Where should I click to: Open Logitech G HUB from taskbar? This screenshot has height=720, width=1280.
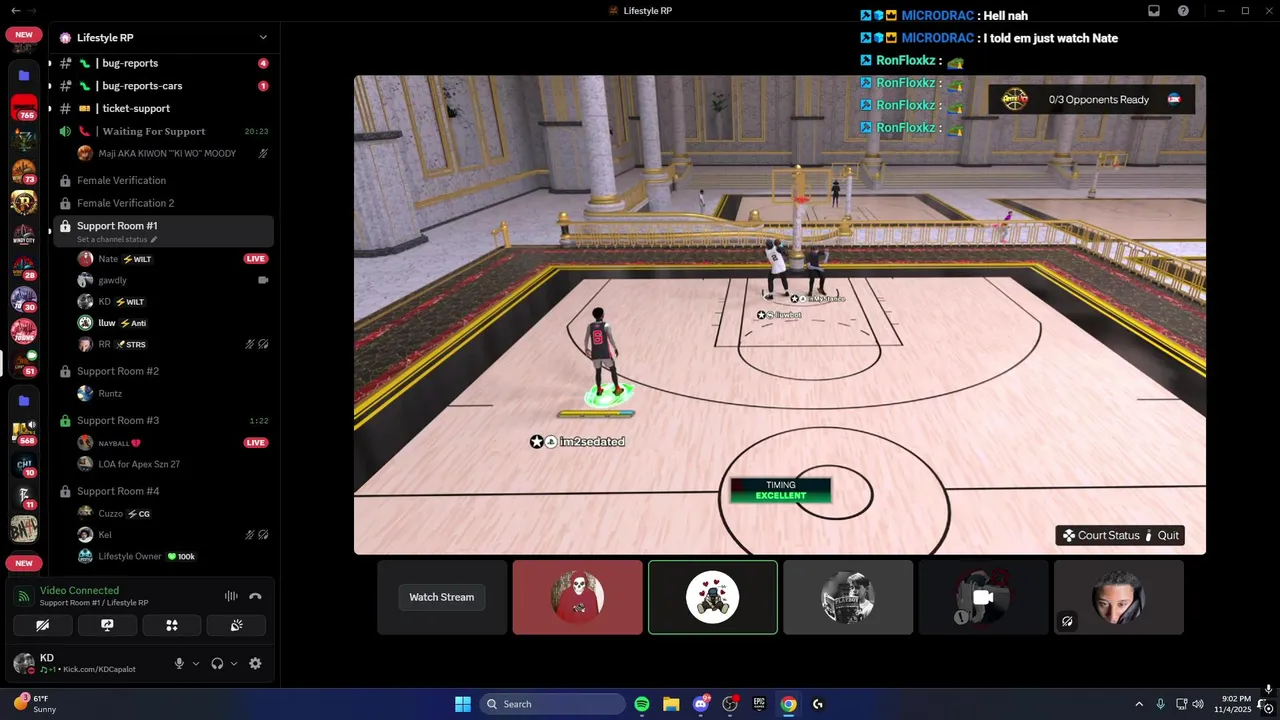tap(818, 704)
